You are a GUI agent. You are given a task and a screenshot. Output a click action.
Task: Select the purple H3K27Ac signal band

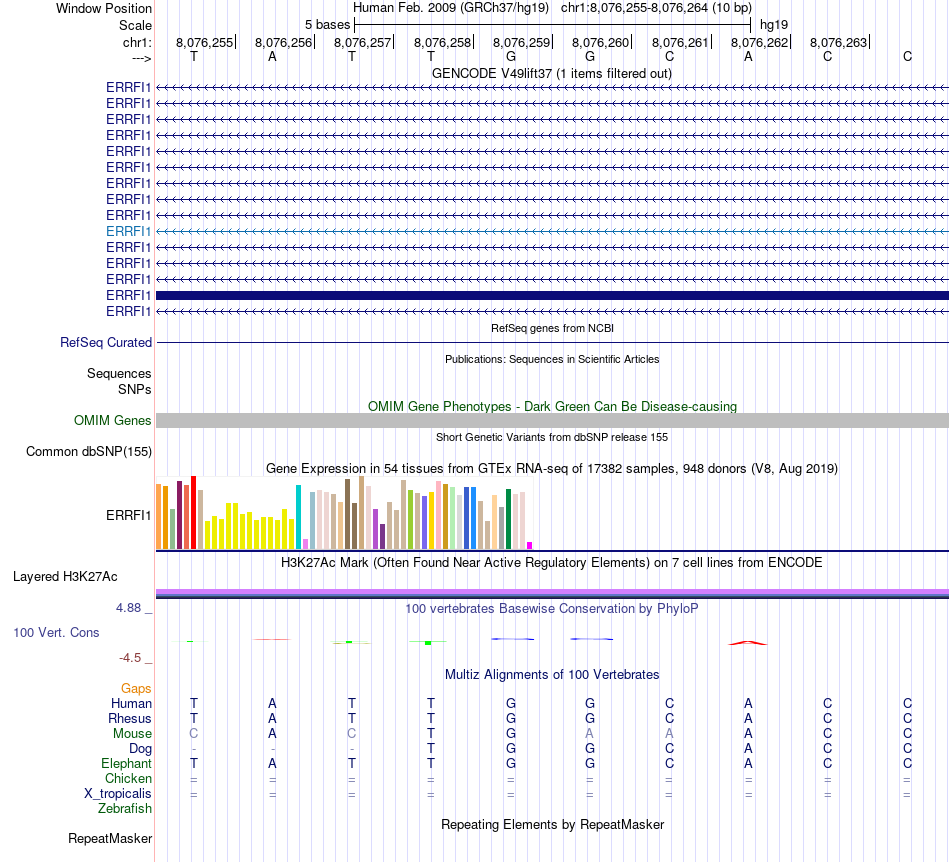[552, 591]
